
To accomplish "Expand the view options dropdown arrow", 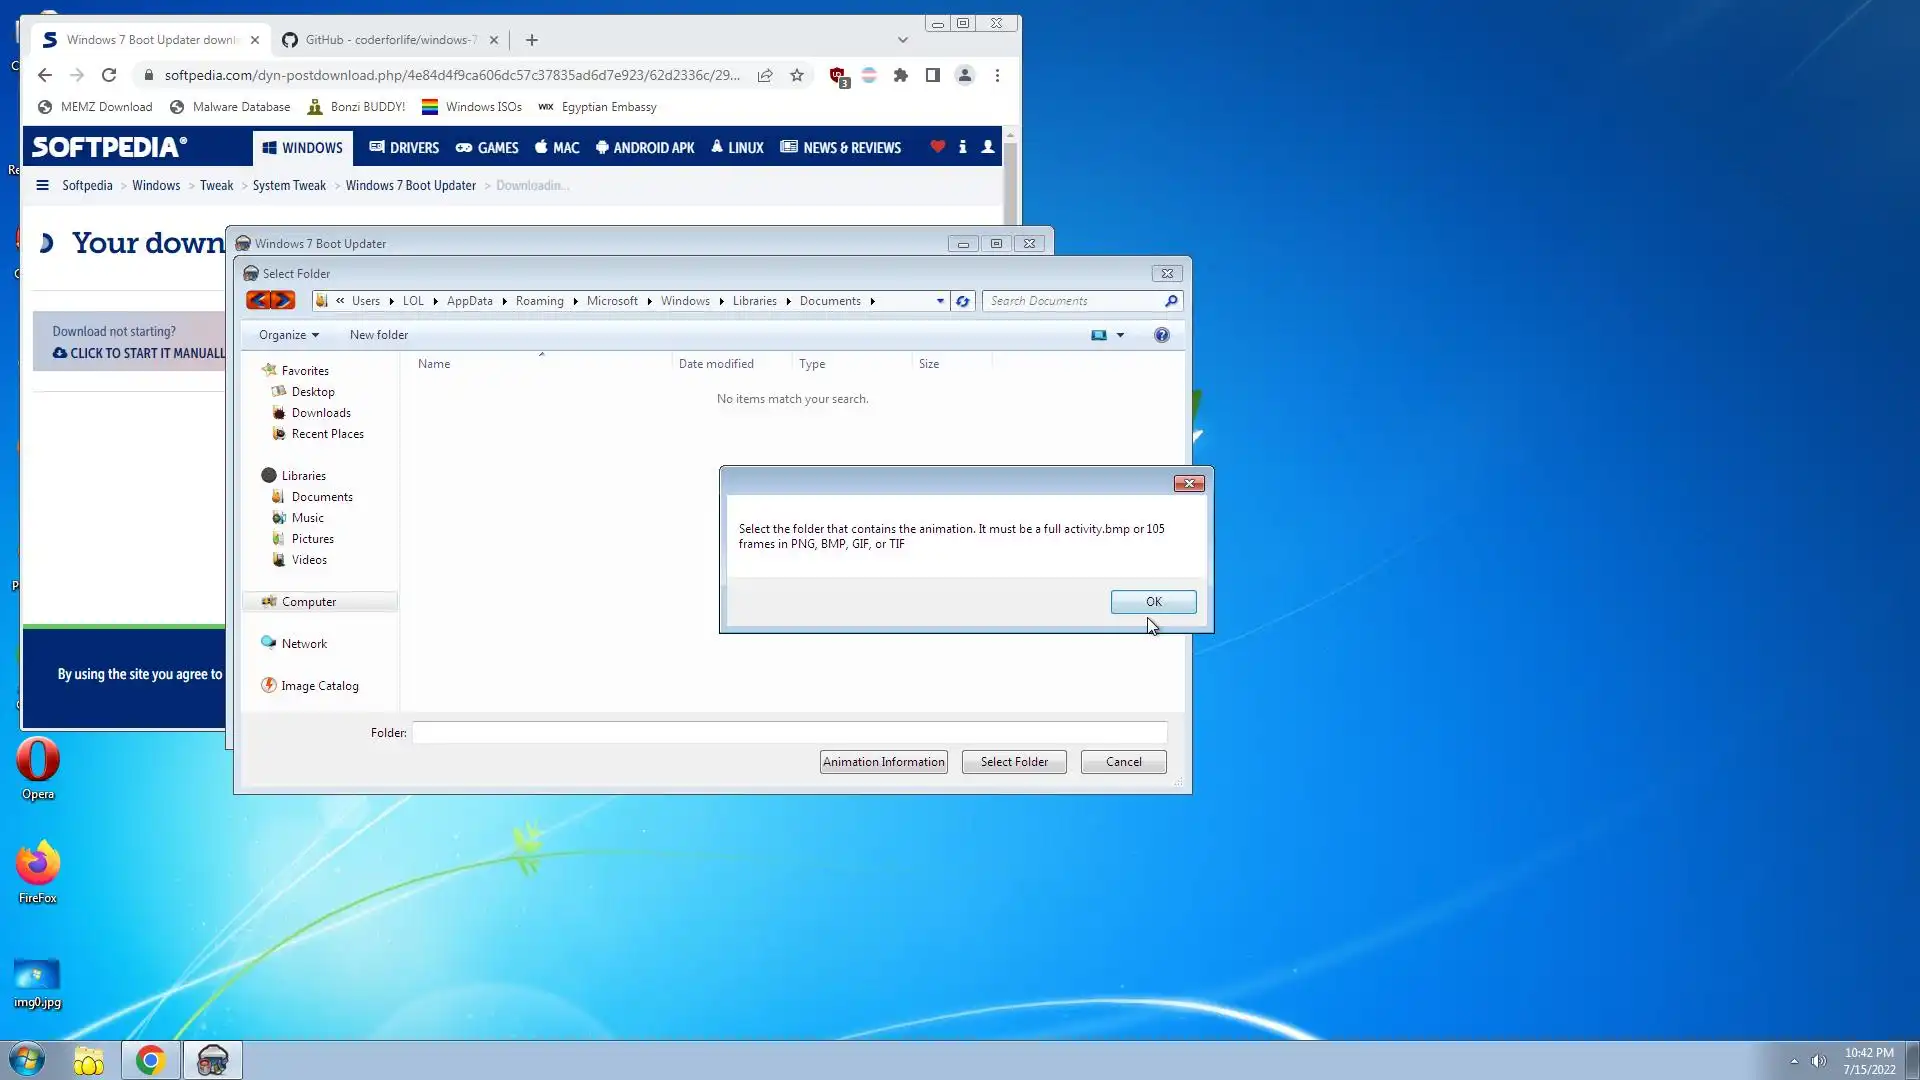I will tap(1120, 335).
